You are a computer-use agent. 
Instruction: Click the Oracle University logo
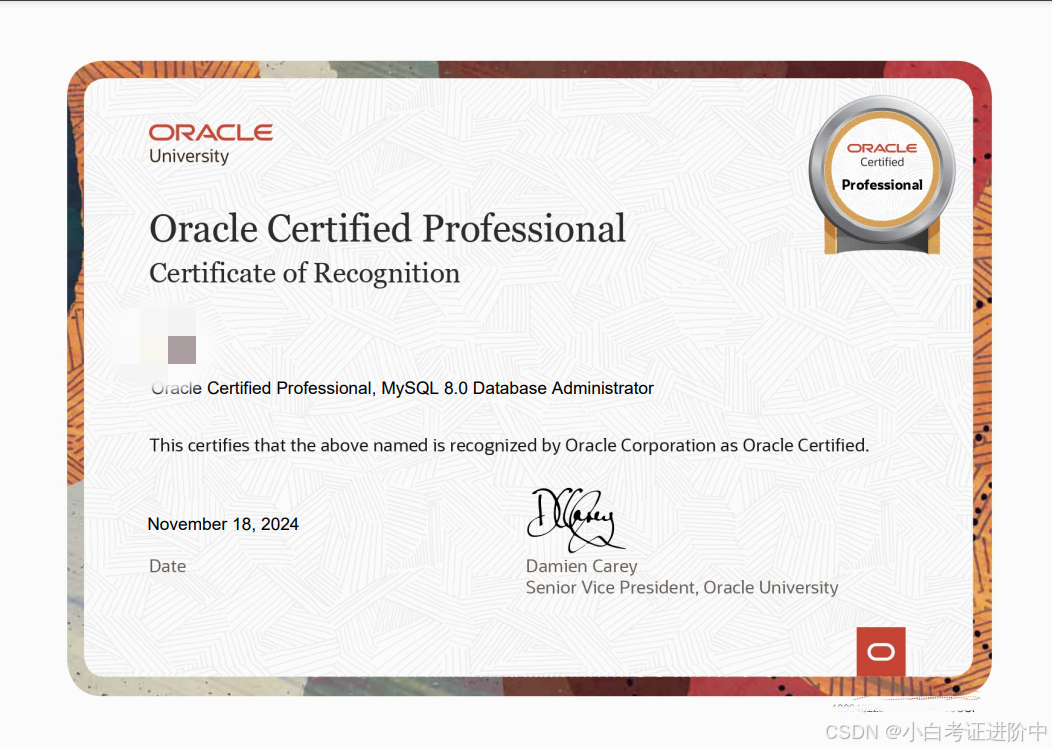click(211, 144)
